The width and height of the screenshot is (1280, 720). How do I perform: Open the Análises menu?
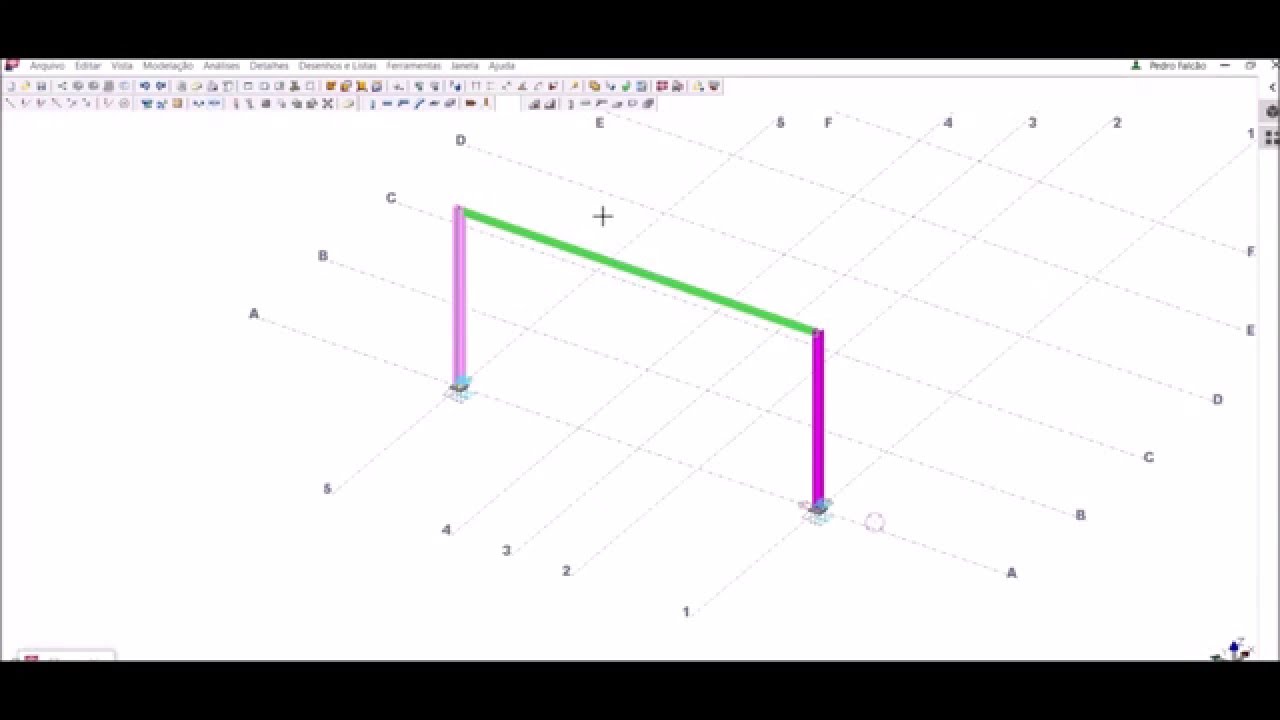222,66
